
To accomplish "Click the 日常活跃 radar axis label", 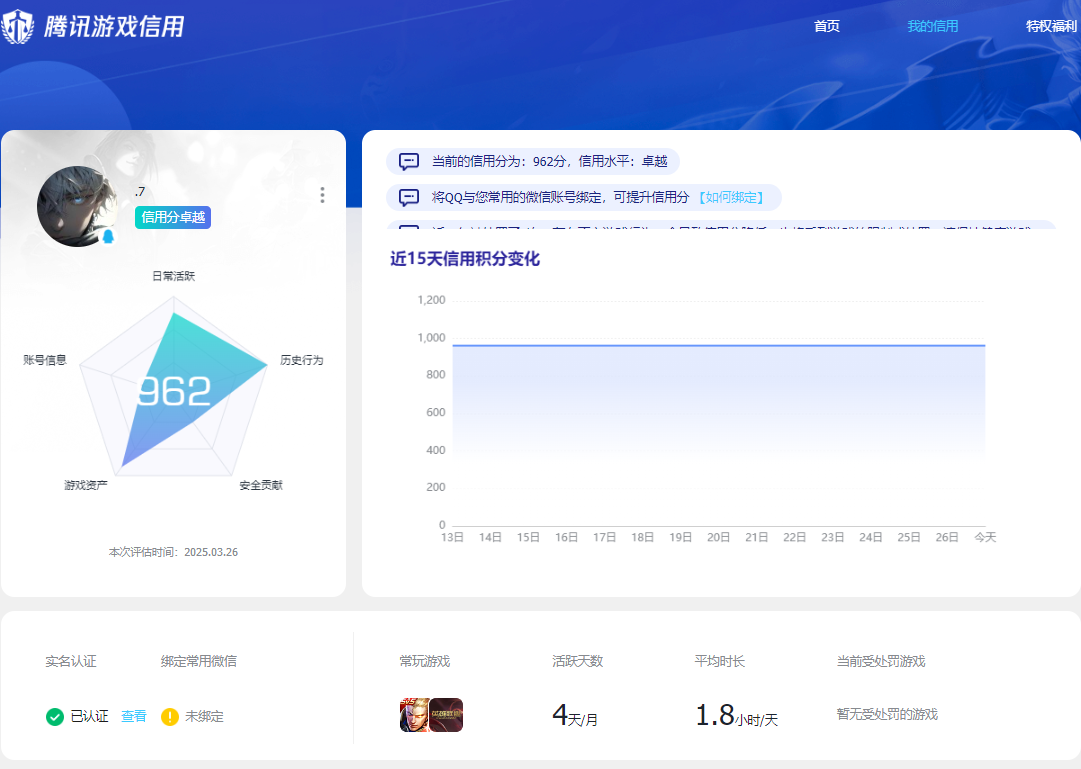I will coord(174,276).
